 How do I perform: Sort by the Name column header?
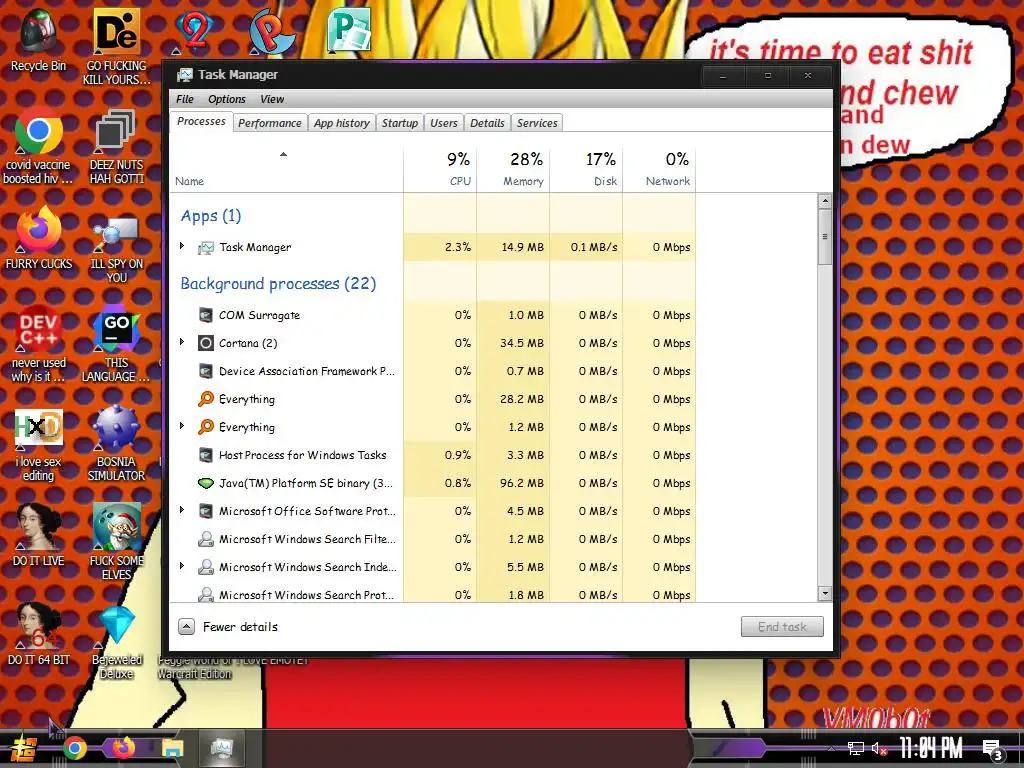click(x=286, y=170)
